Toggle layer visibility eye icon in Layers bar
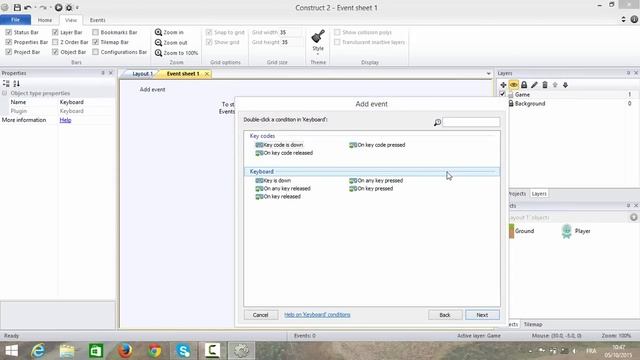Image resolution: width=640 pixels, height=360 pixels. [x=513, y=85]
